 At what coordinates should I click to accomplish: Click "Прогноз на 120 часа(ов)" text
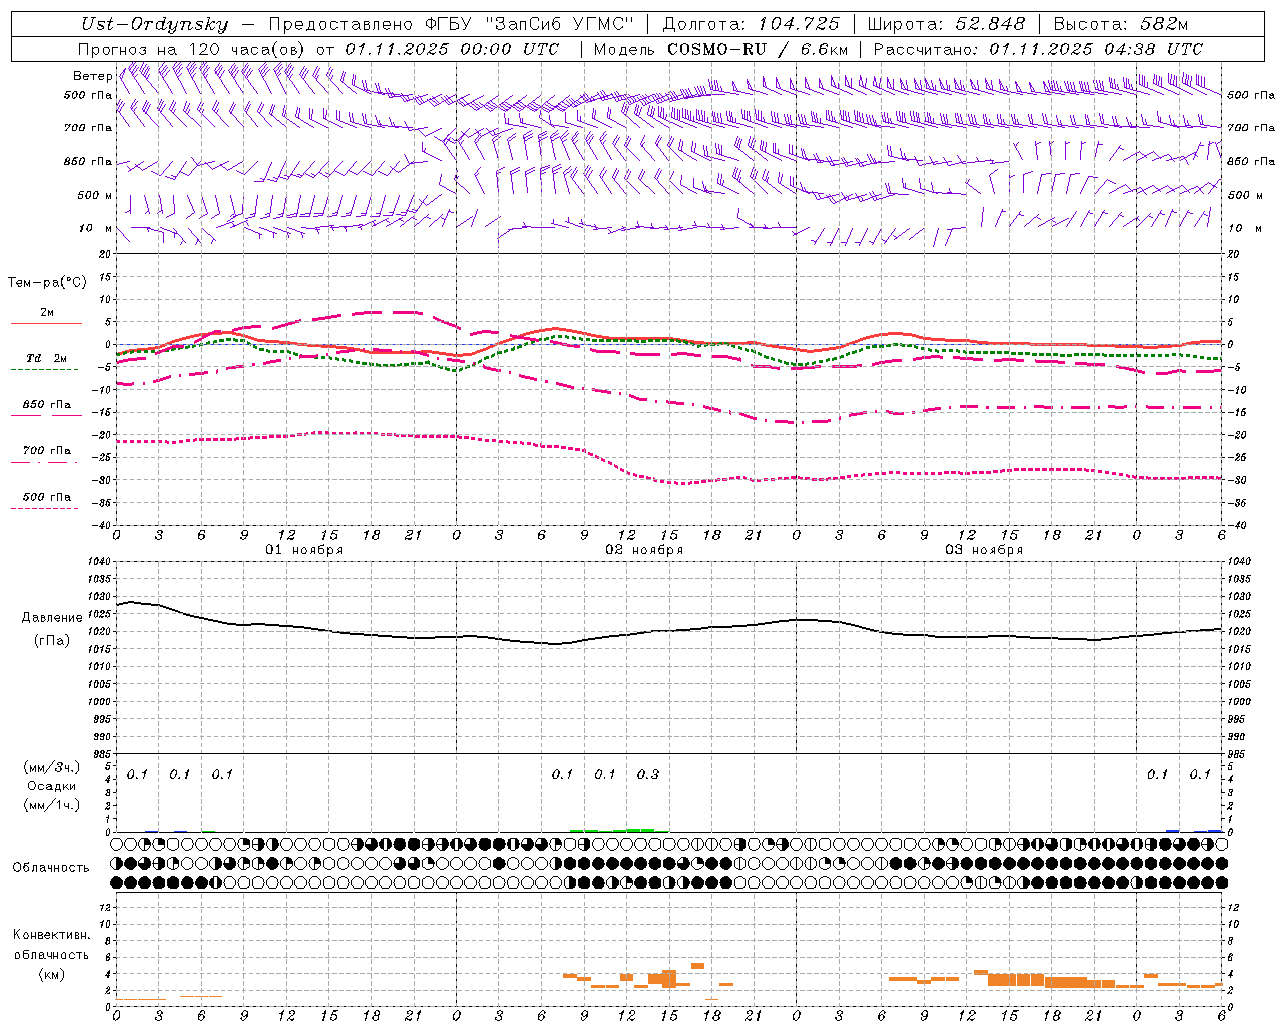pos(193,49)
